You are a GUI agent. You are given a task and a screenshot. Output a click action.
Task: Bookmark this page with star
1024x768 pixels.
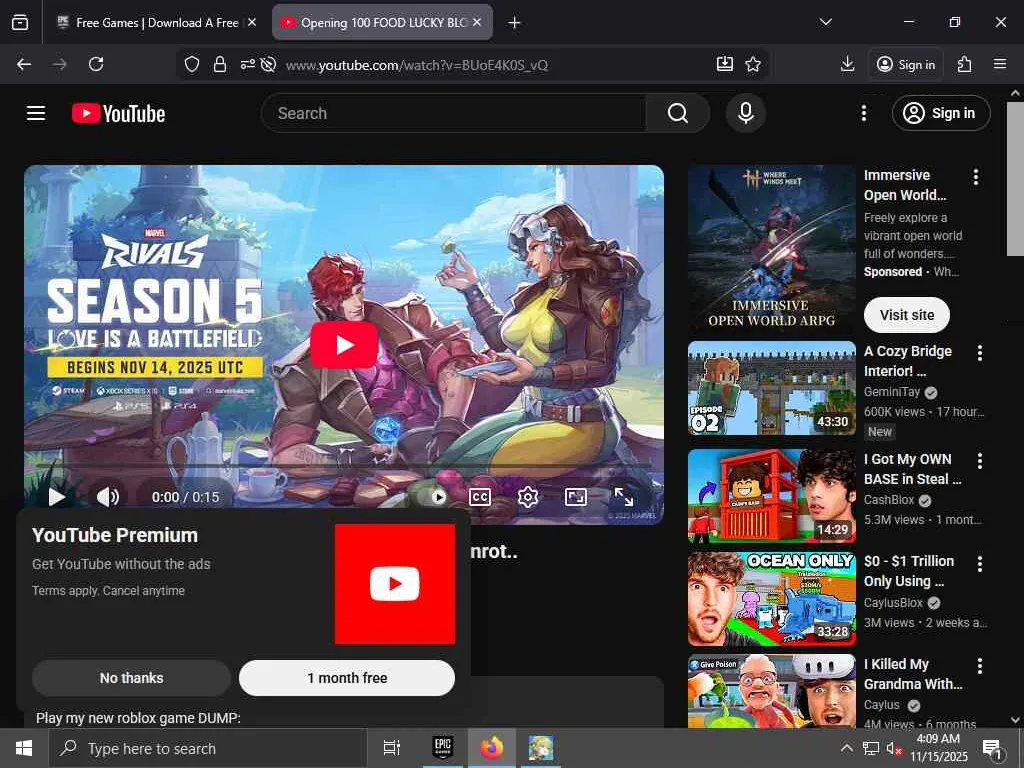(x=753, y=64)
